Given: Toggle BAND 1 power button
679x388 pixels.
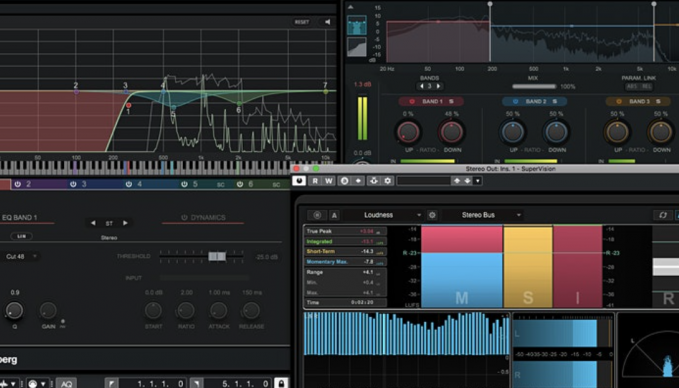Looking at the screenshot, I should [412, 101].
